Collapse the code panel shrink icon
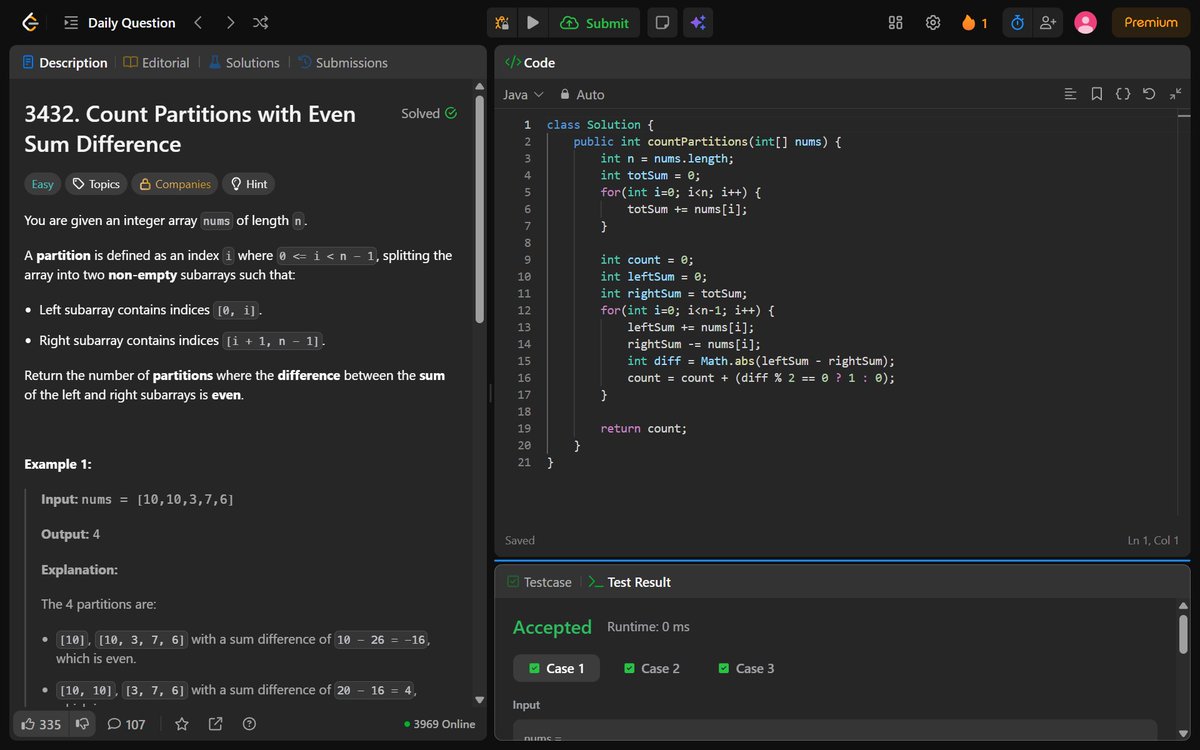The width and height of the screenshot is (1200, 750). point(1175,94)
